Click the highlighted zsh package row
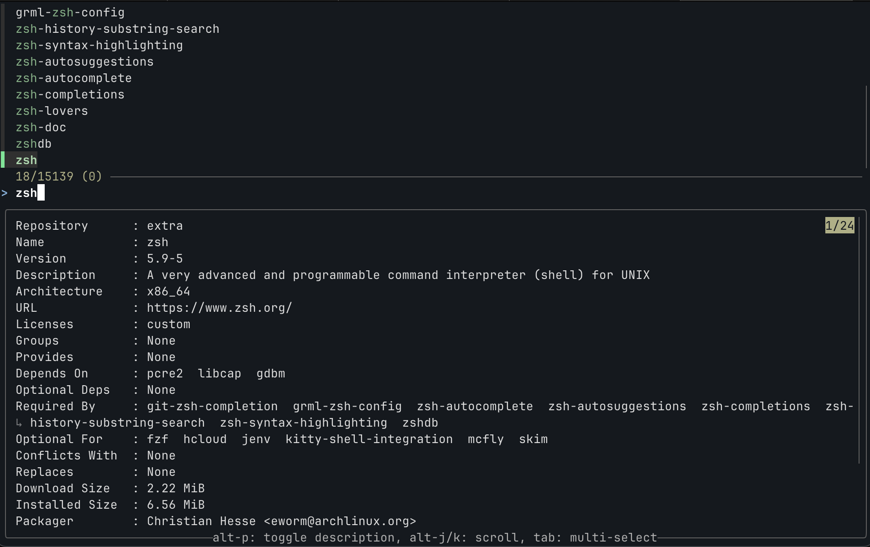Screen dimensions: 870x547 27,160
